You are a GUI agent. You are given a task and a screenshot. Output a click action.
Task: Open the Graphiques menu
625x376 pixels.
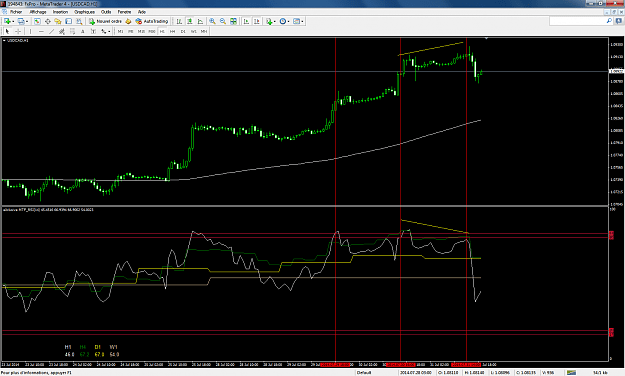click(x=85, y=12)
